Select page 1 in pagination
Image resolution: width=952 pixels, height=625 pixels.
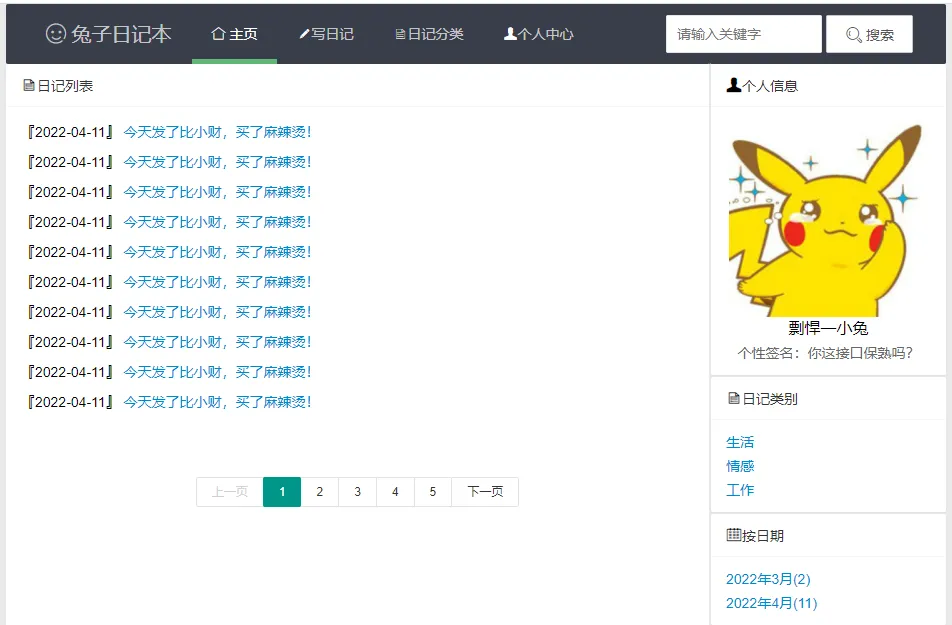coord(282,491)
